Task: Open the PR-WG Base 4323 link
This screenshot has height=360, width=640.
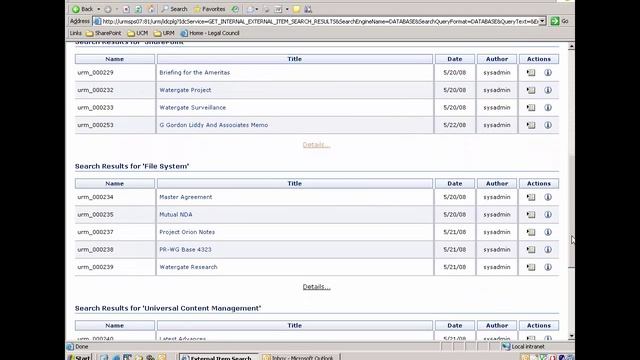Action: (185, 250)
